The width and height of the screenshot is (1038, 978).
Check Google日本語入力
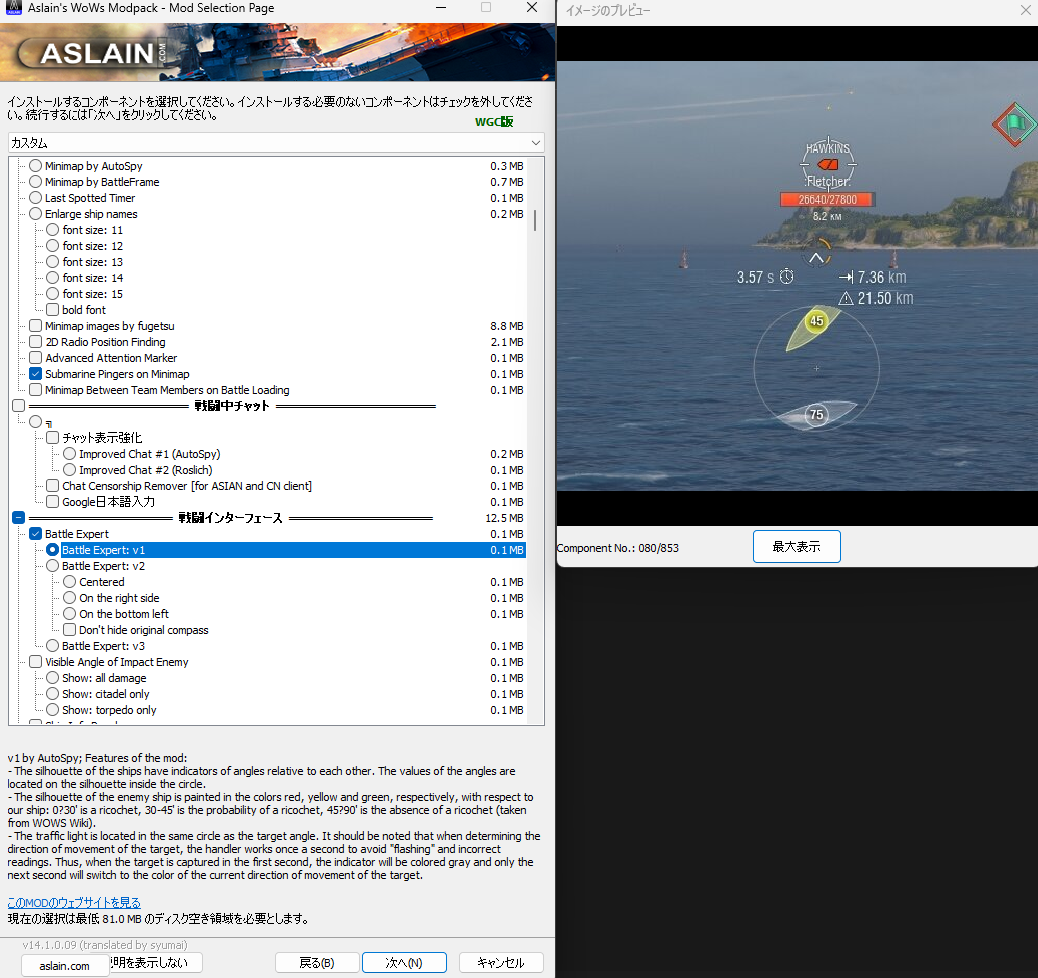tap(52, 502)
